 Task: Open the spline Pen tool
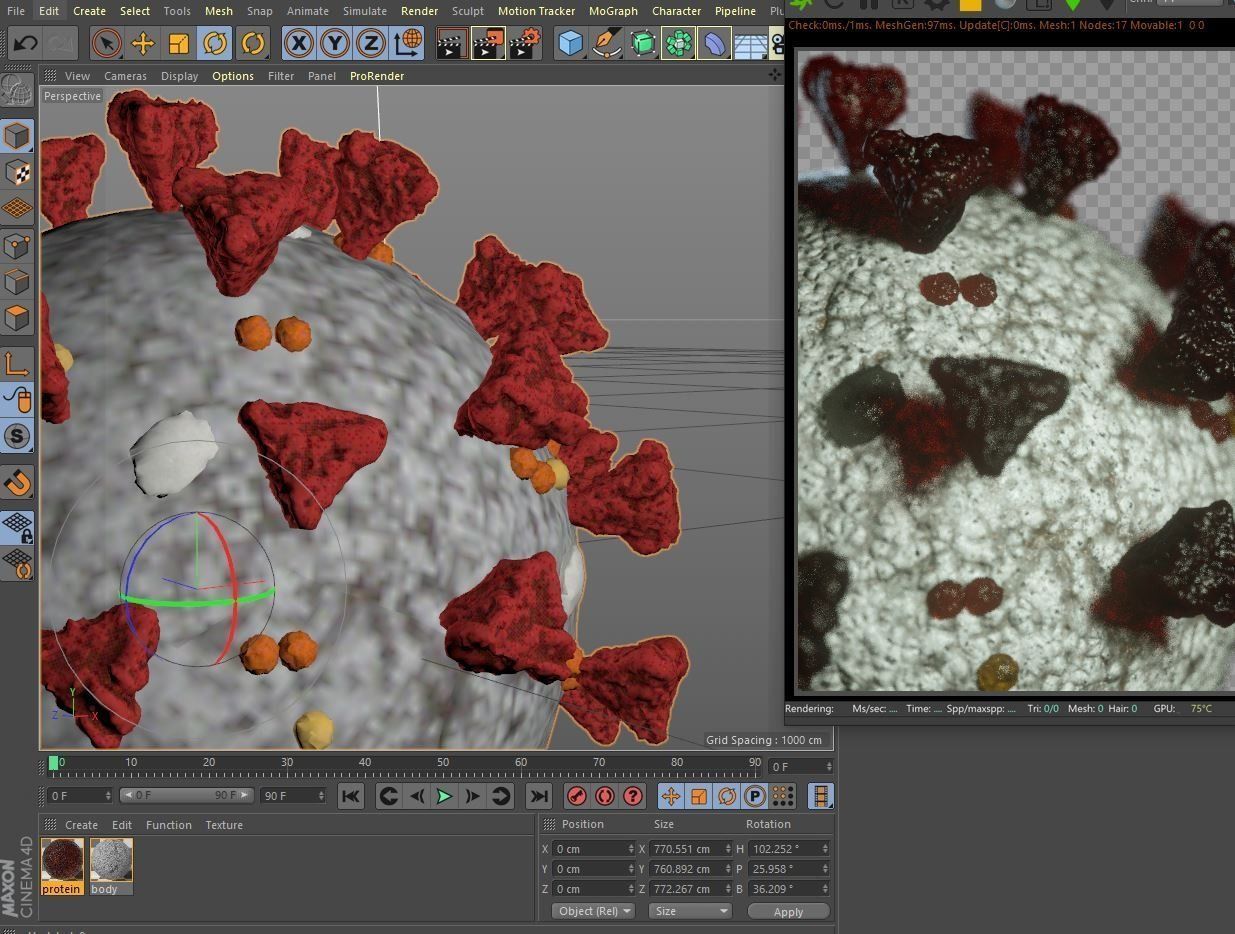pyautogui.click(x=606, y=43)
